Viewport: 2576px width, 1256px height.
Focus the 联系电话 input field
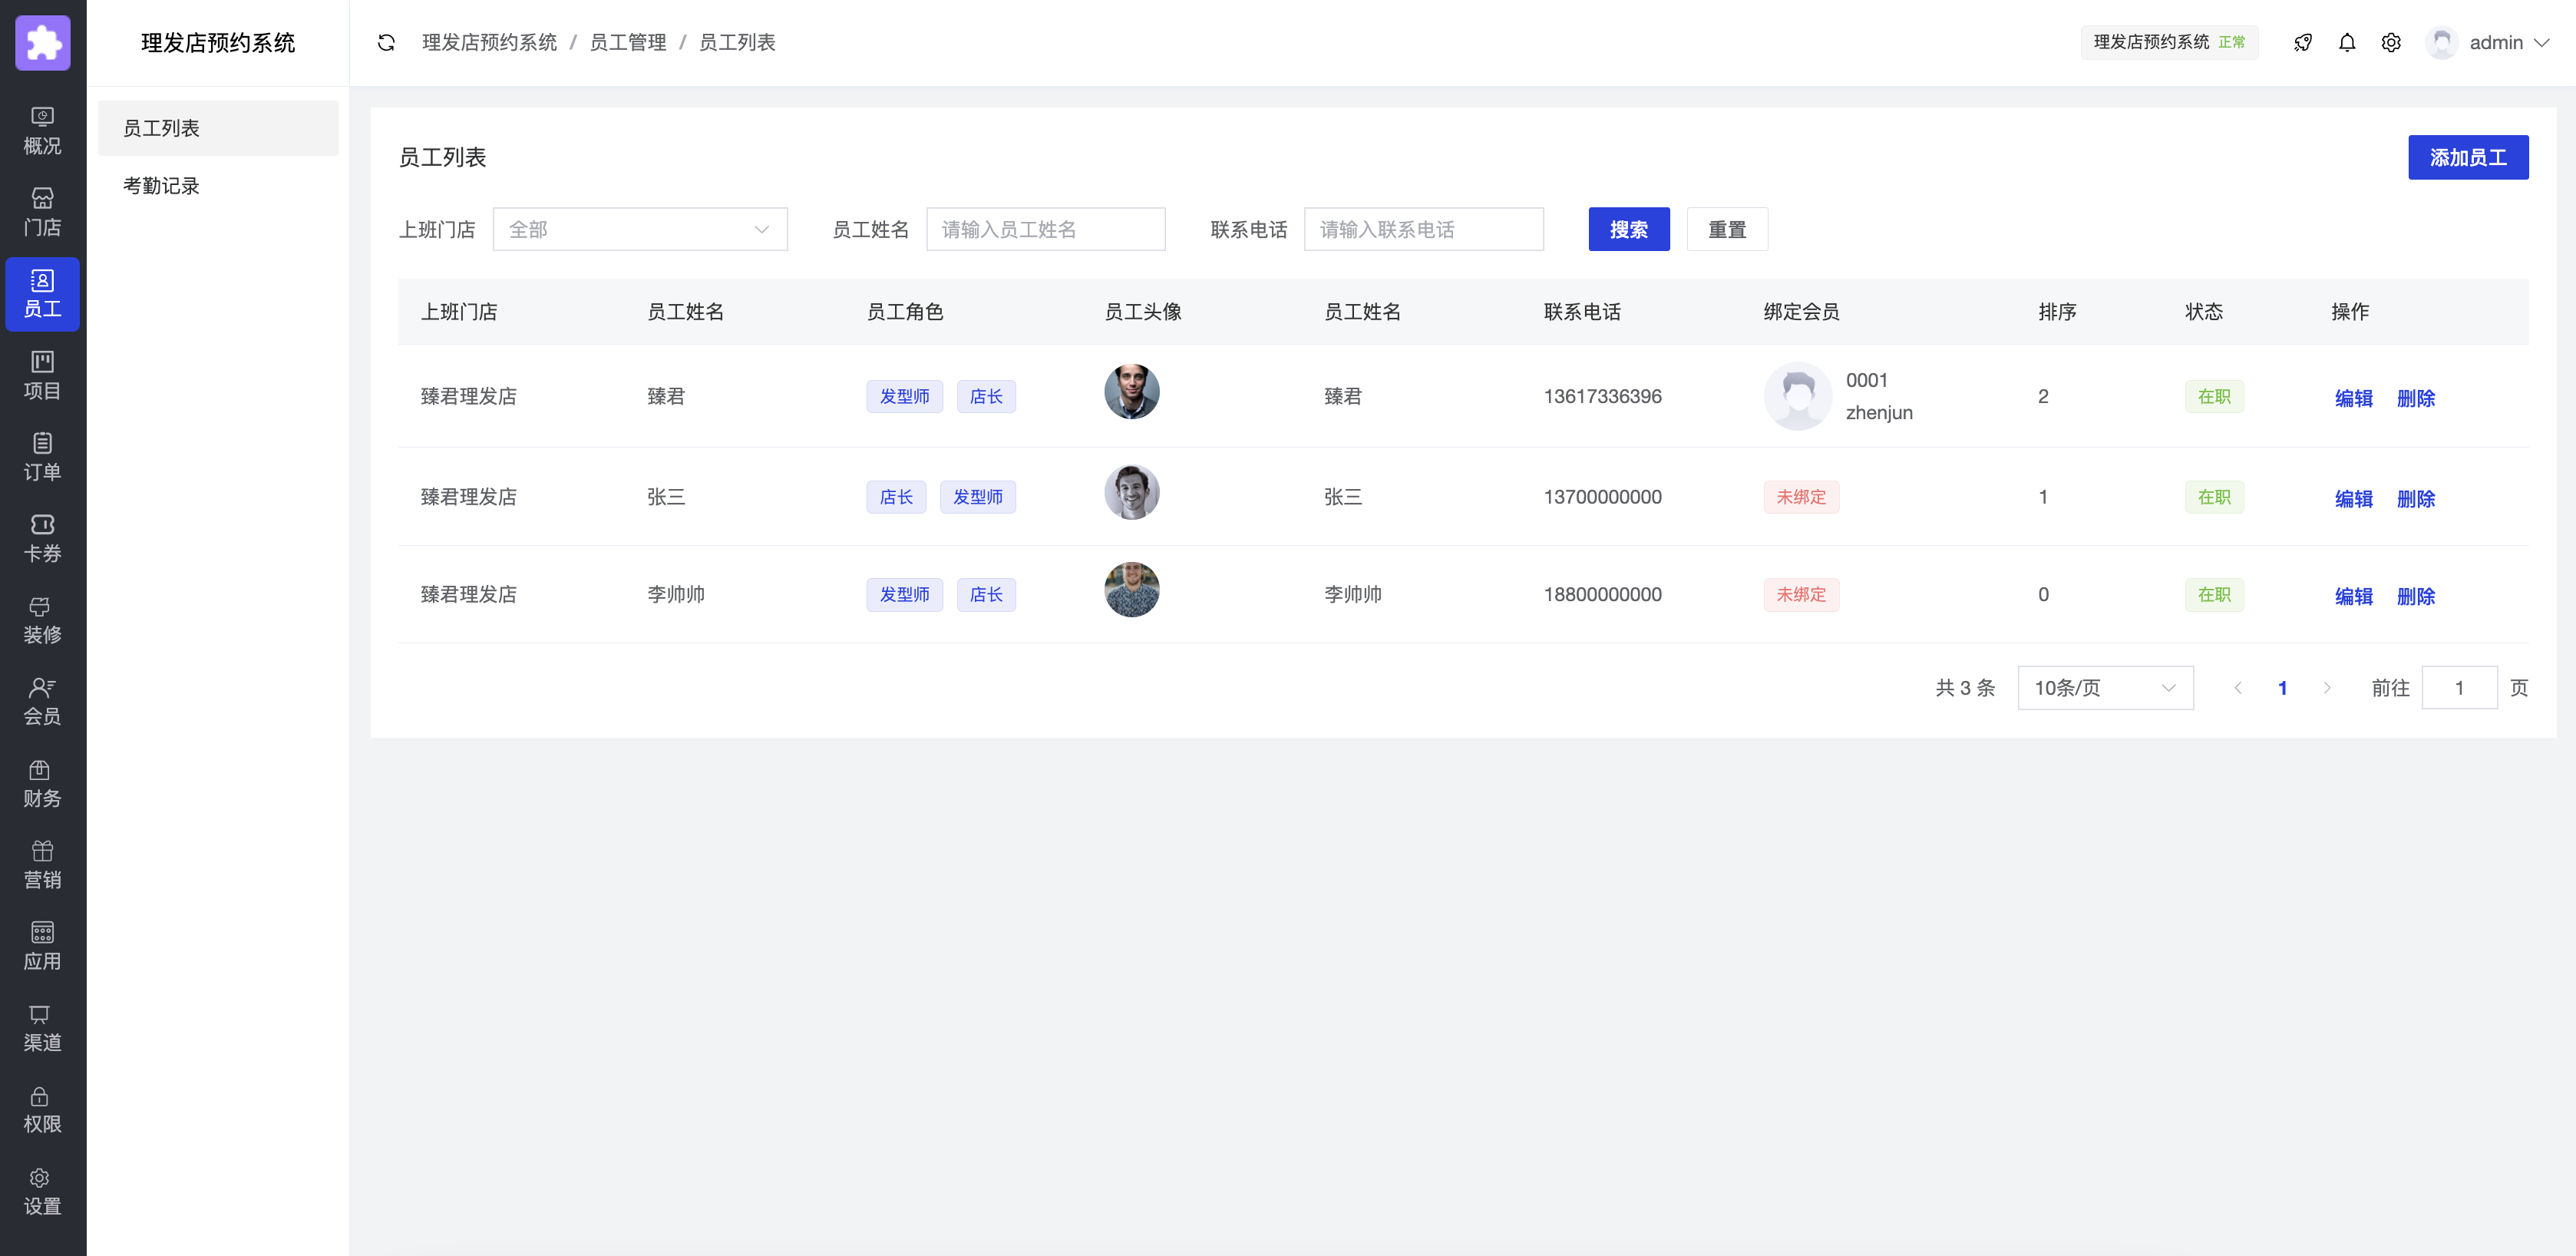tap(1423, 229)
